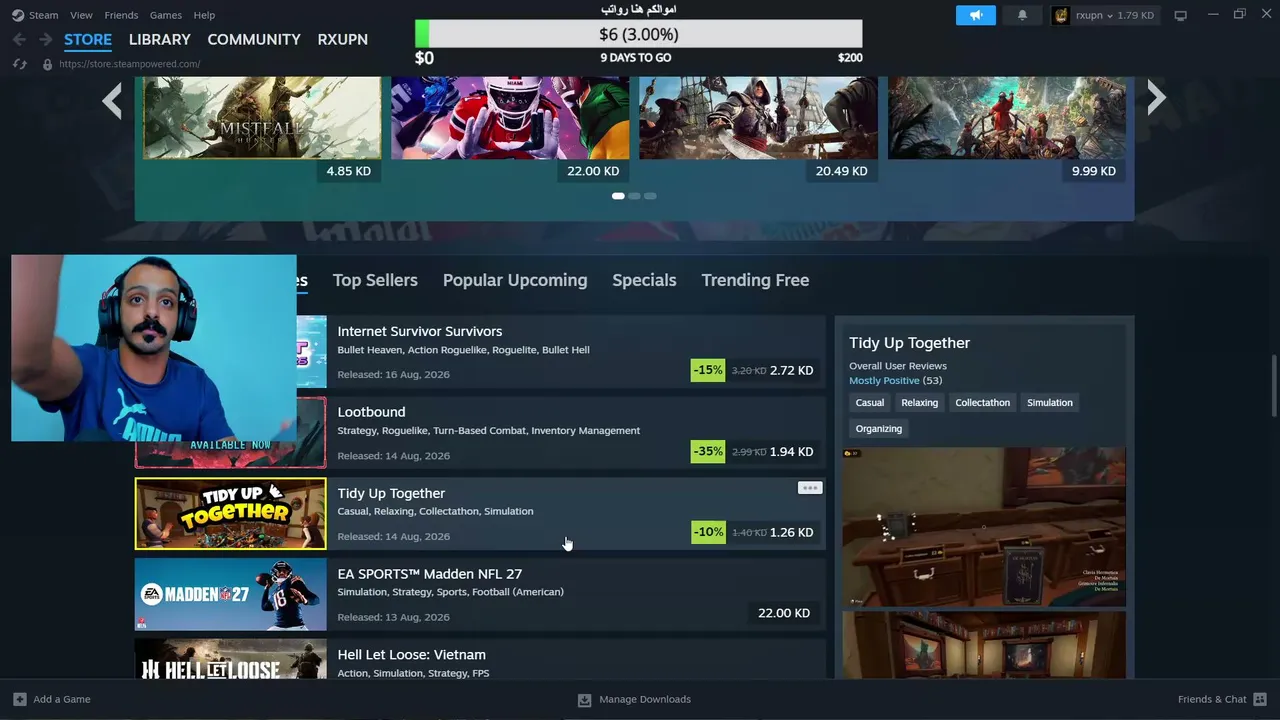Viewport: 1280px width, 720px height.
Task: Expand the rxupn account dropdown
Action: click(x=1110, y=15)
